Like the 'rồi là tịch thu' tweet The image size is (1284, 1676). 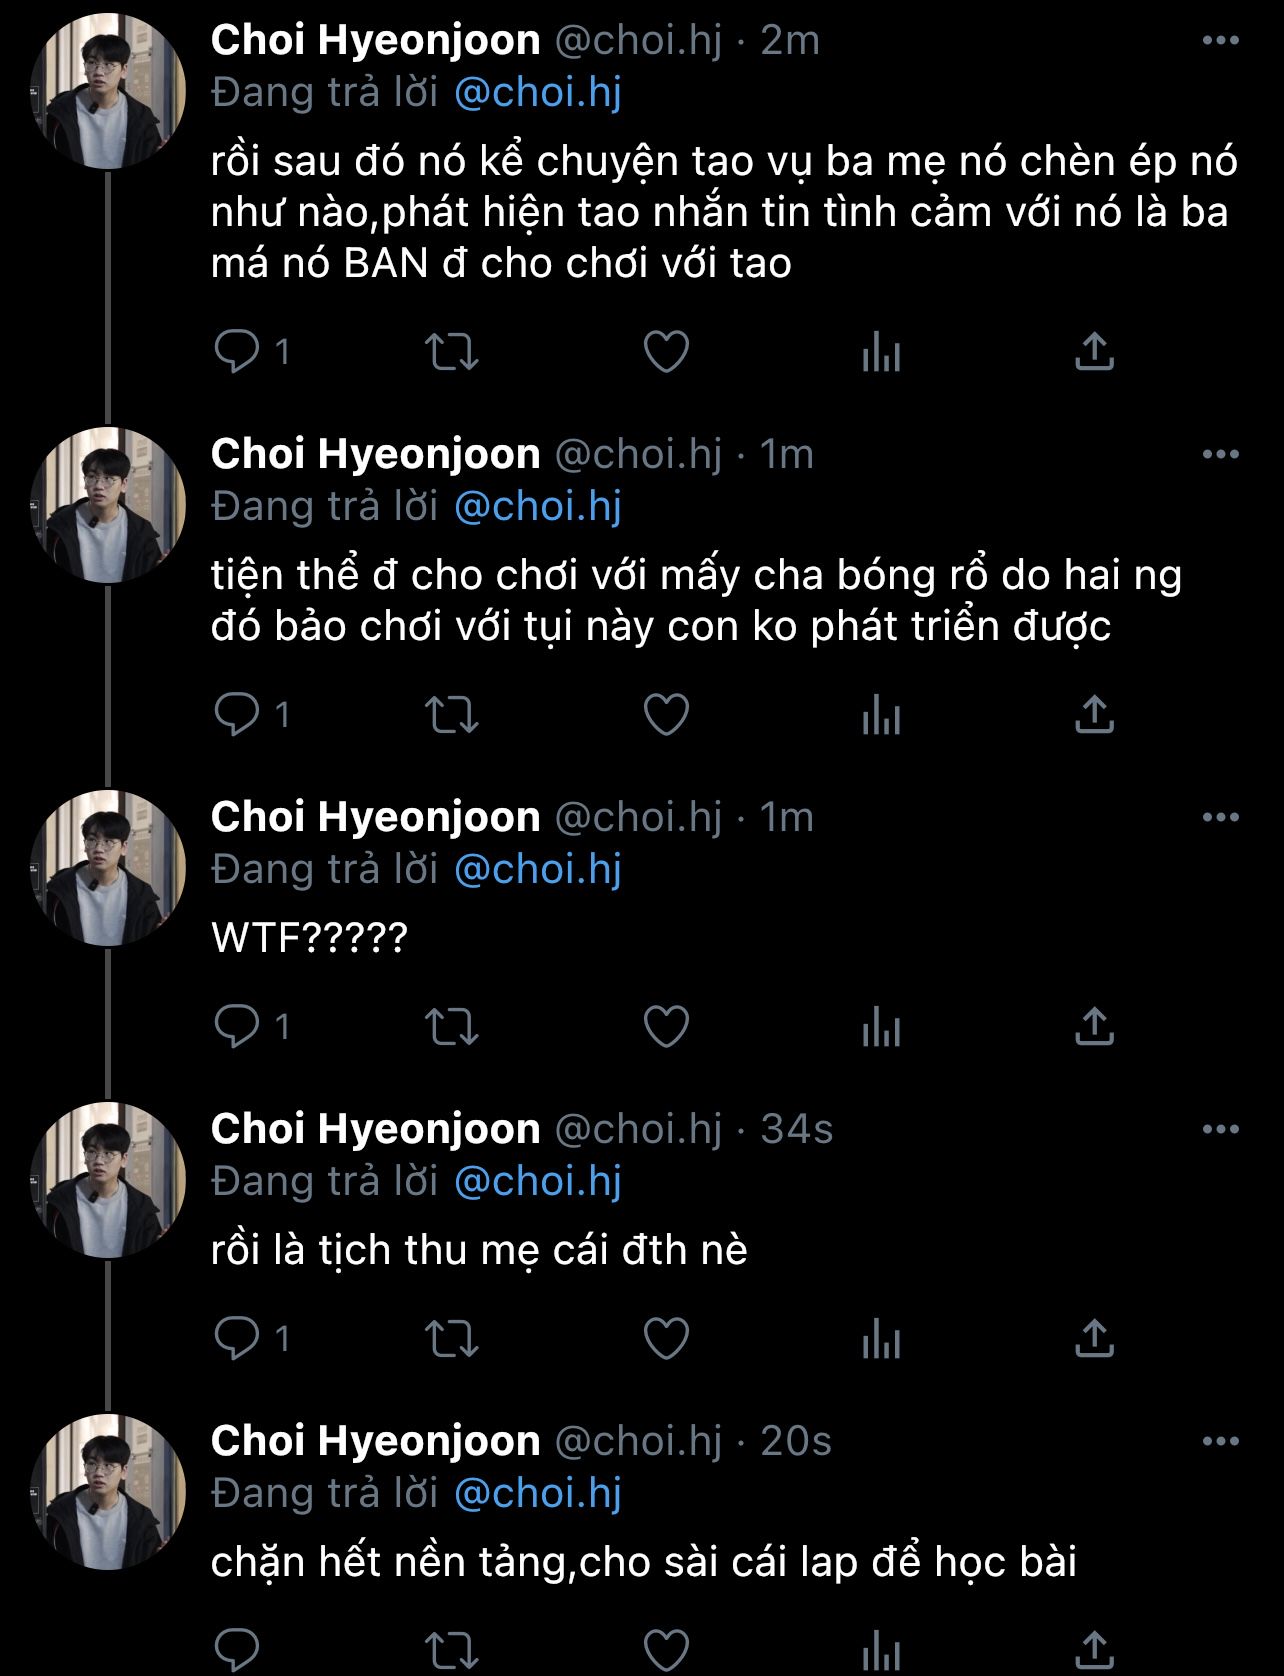(666, 1339)
